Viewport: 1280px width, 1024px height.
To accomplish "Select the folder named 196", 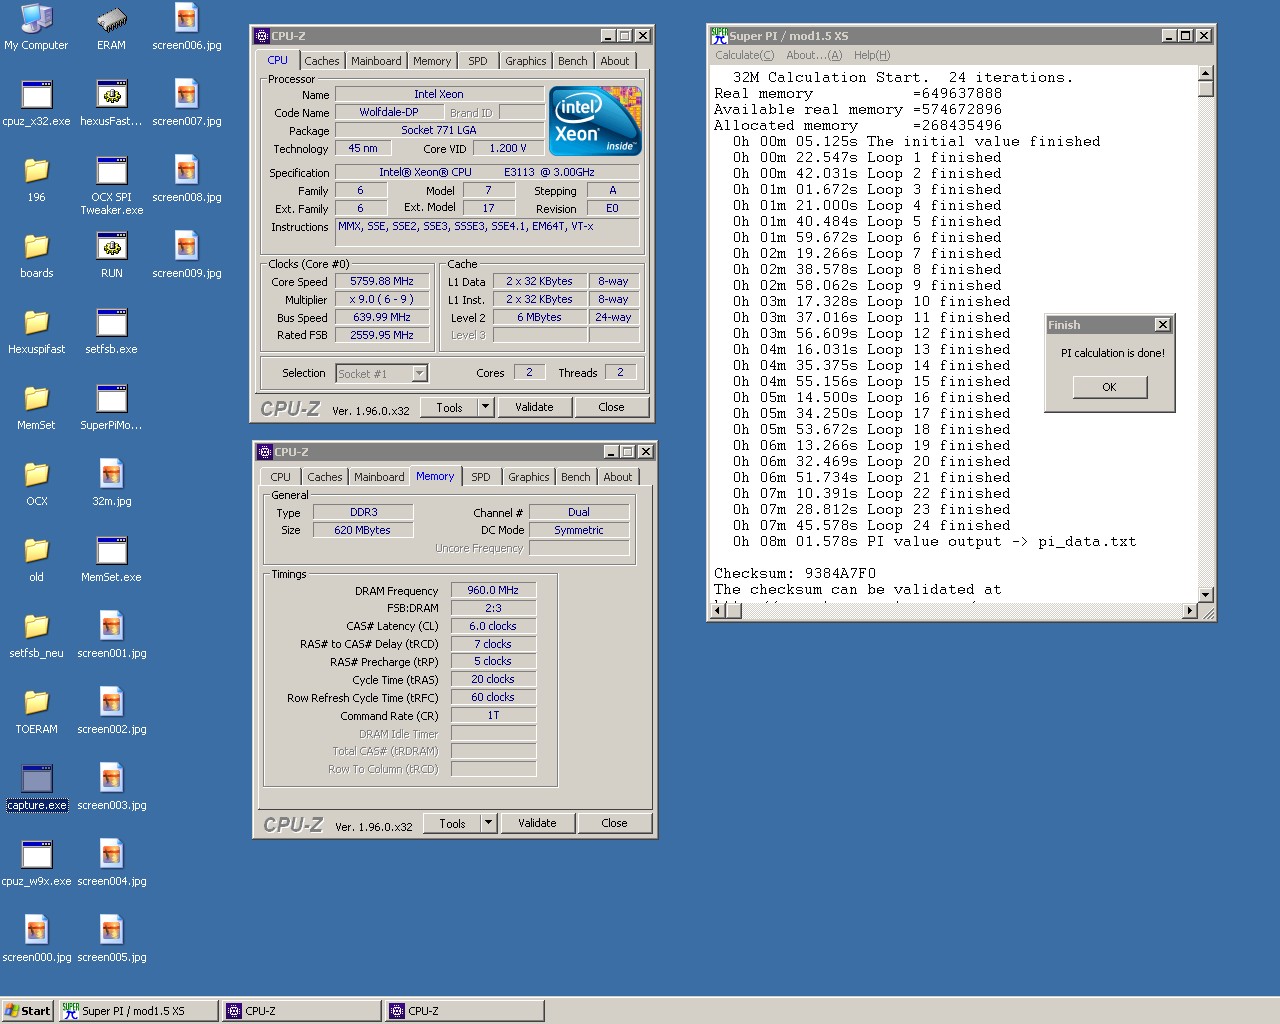I will (36, 179).
